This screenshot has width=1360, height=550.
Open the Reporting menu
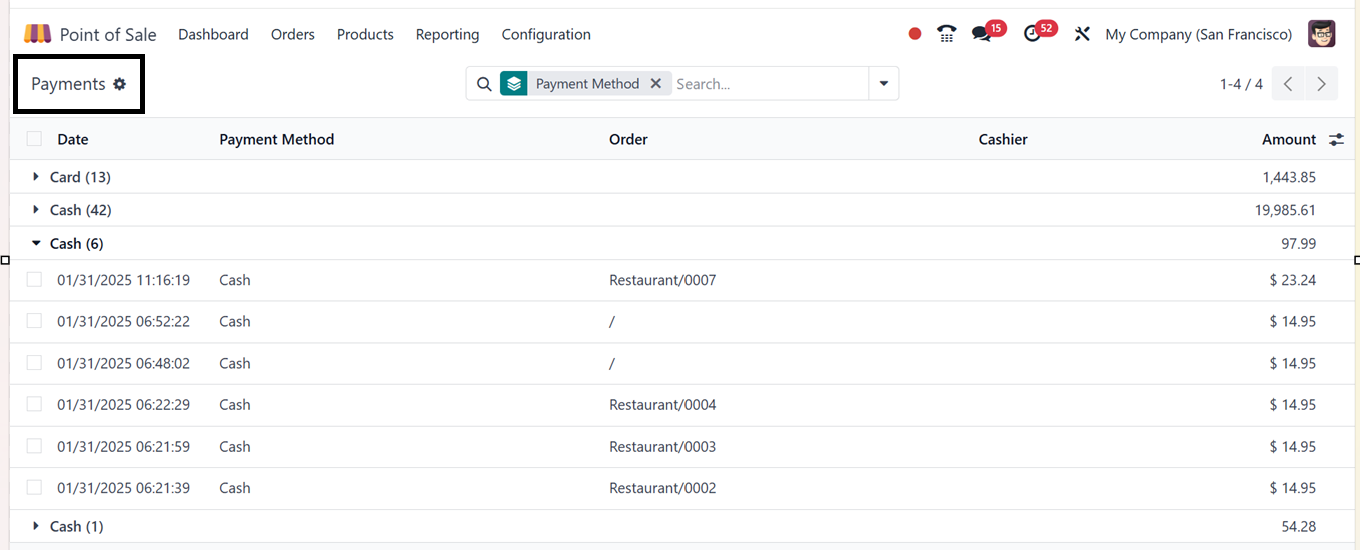pos(447,34)
